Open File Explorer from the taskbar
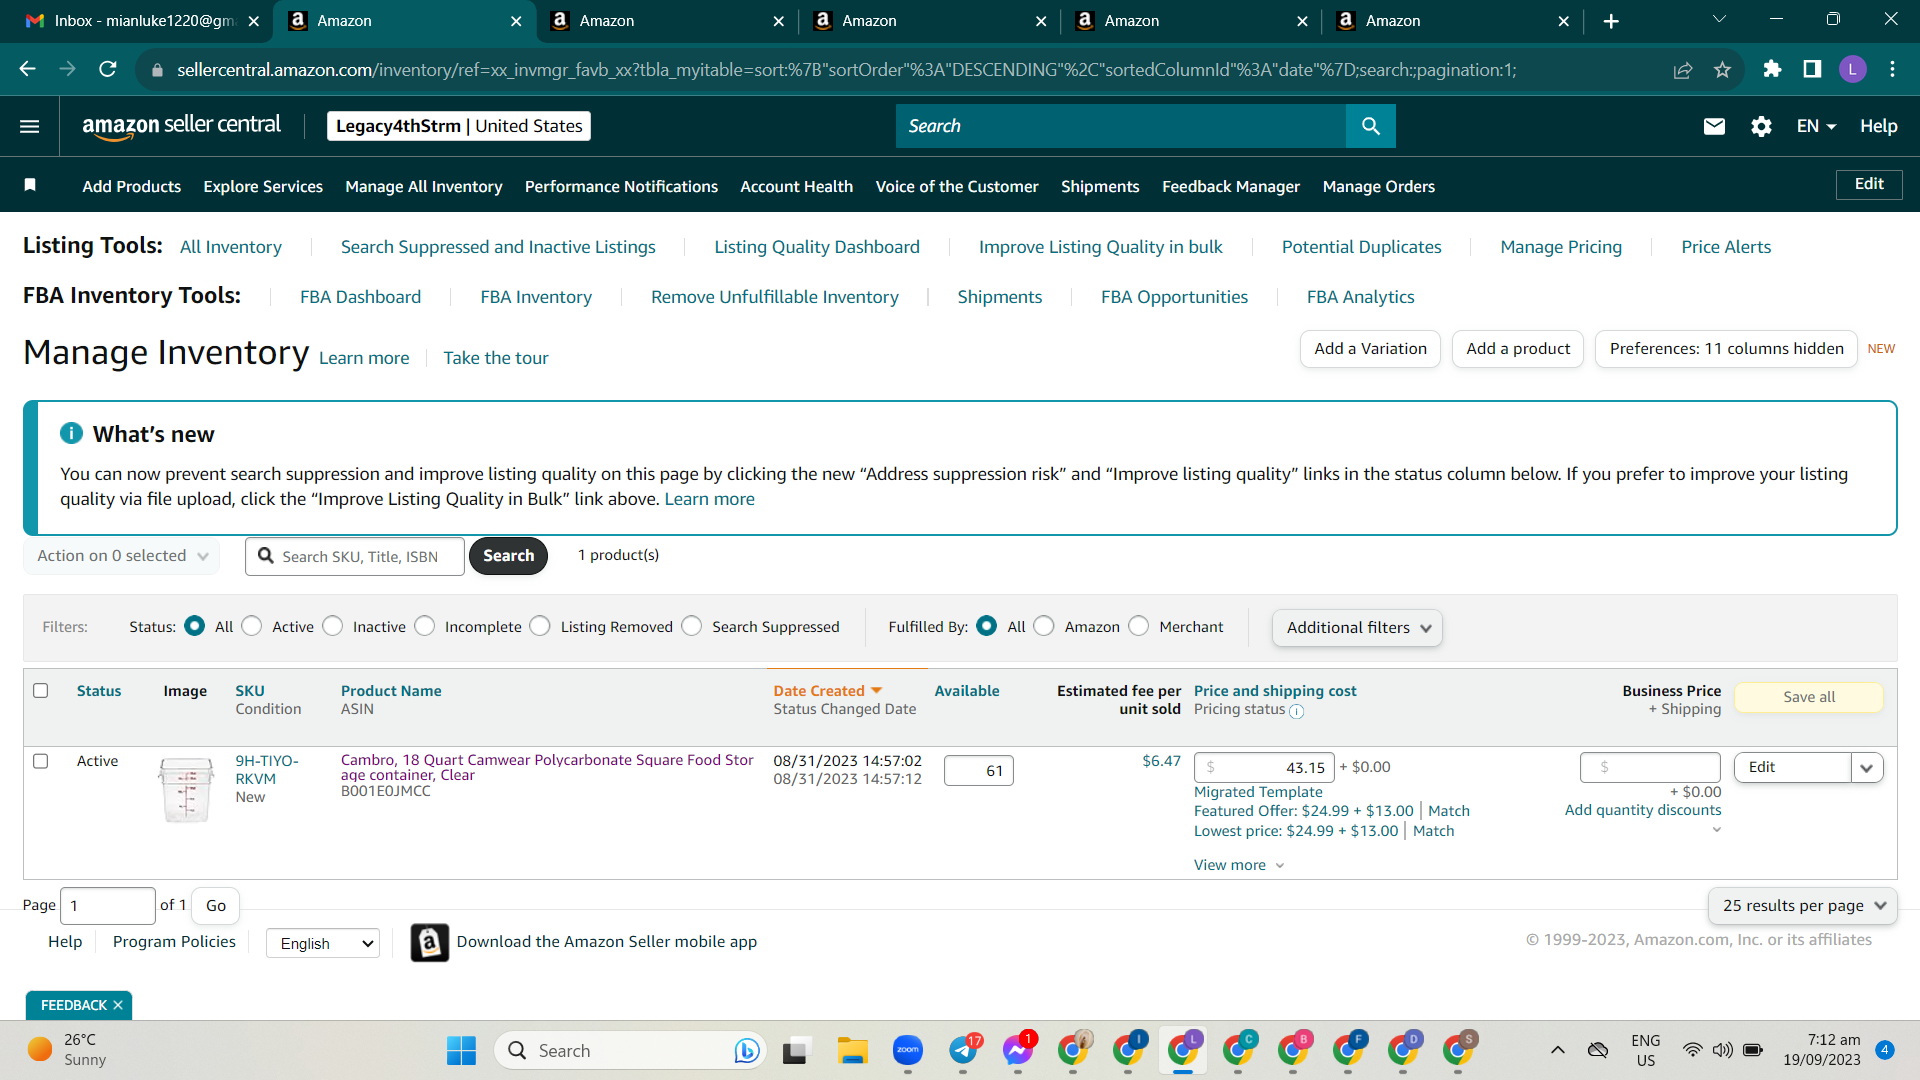This screenshot has height=1080, width=1920. pos(852,1050)
